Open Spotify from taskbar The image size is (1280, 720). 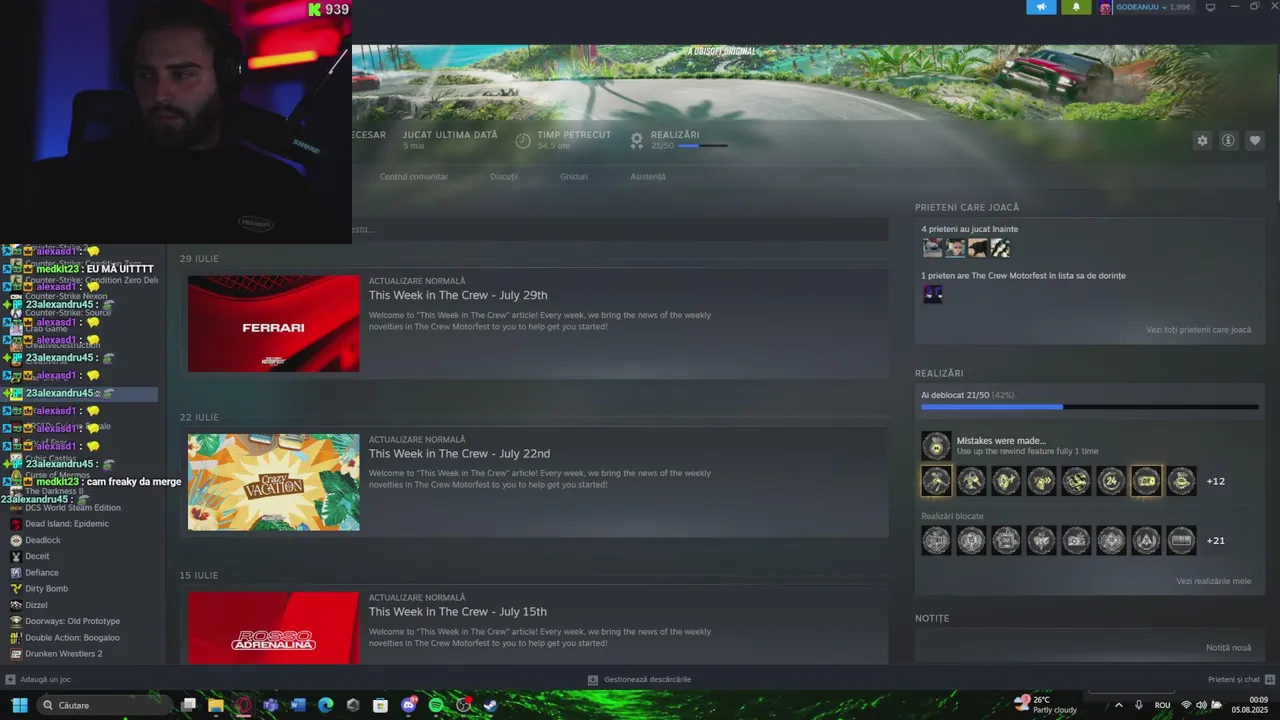pos(436,705)
